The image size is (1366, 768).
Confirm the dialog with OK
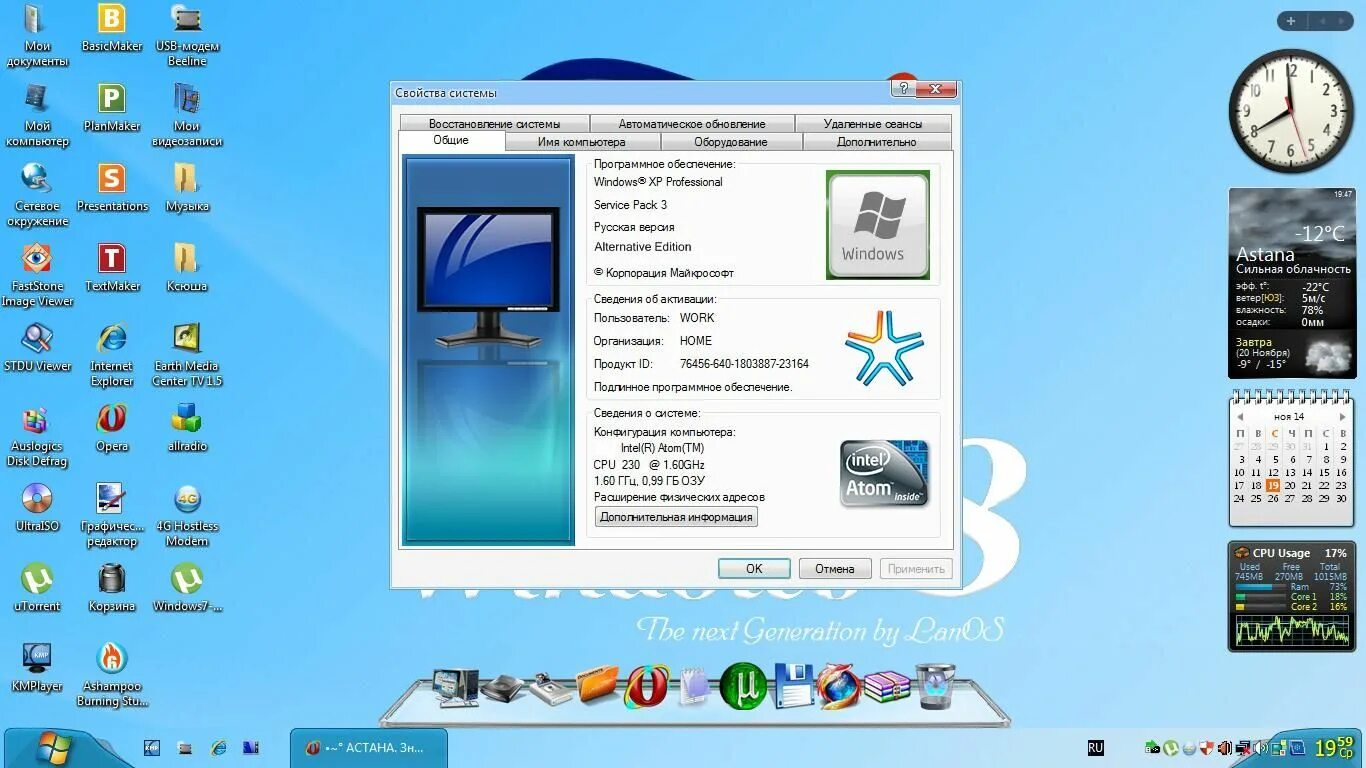click(x=754, y=568)
